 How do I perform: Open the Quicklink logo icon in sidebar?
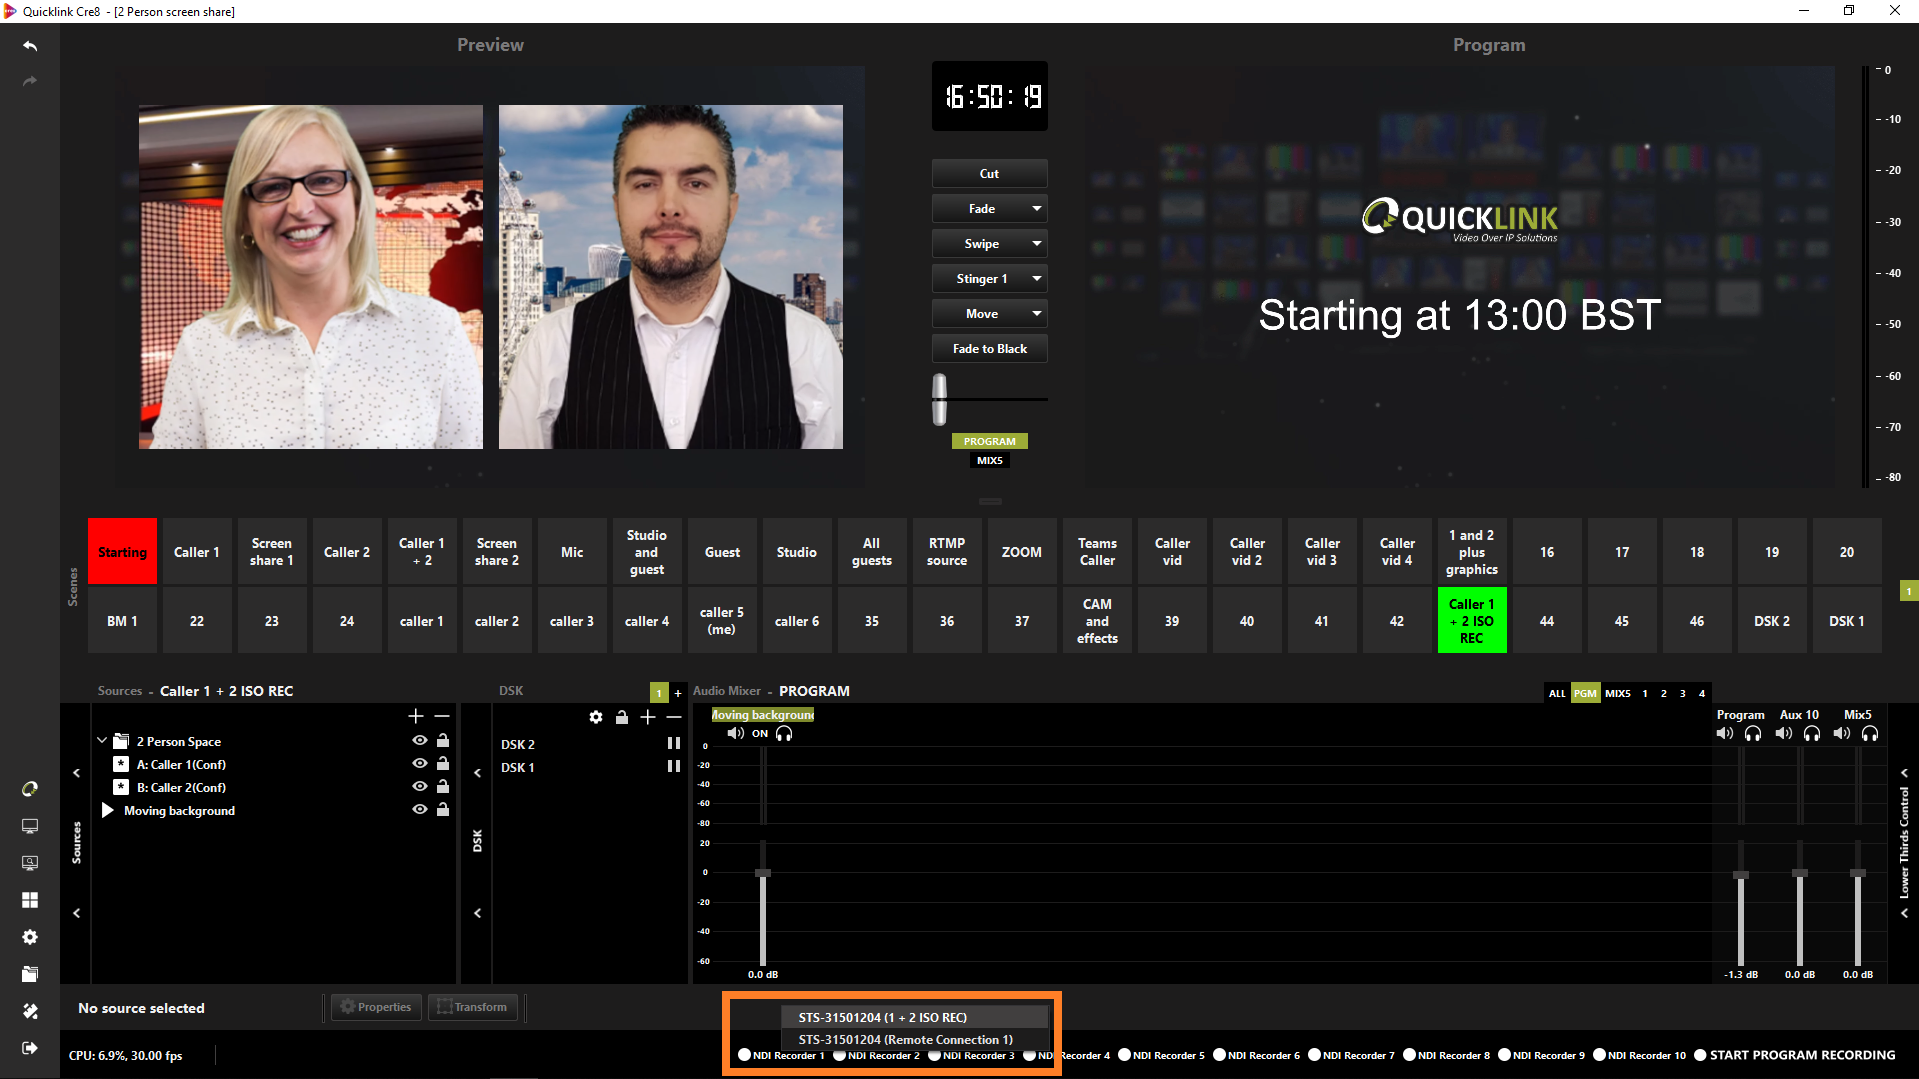tap(30, 789)
